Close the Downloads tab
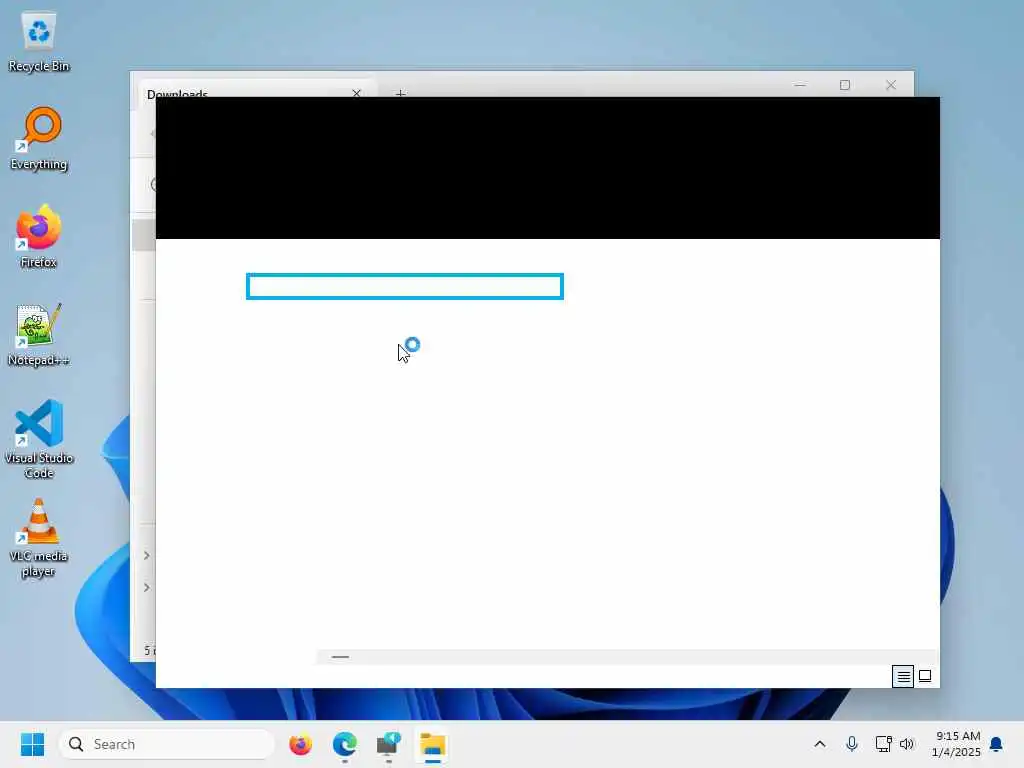 [357, 93]
